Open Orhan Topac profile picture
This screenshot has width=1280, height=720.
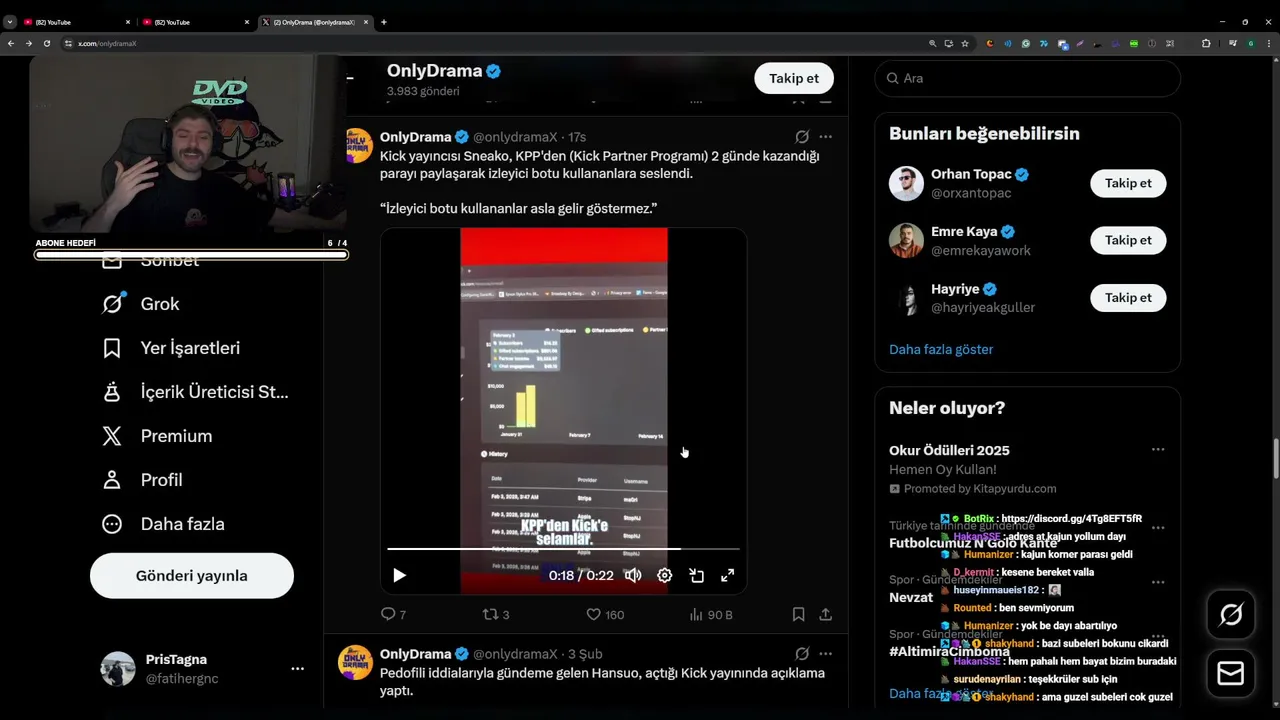pyautogui.click(x=906, y=183)
